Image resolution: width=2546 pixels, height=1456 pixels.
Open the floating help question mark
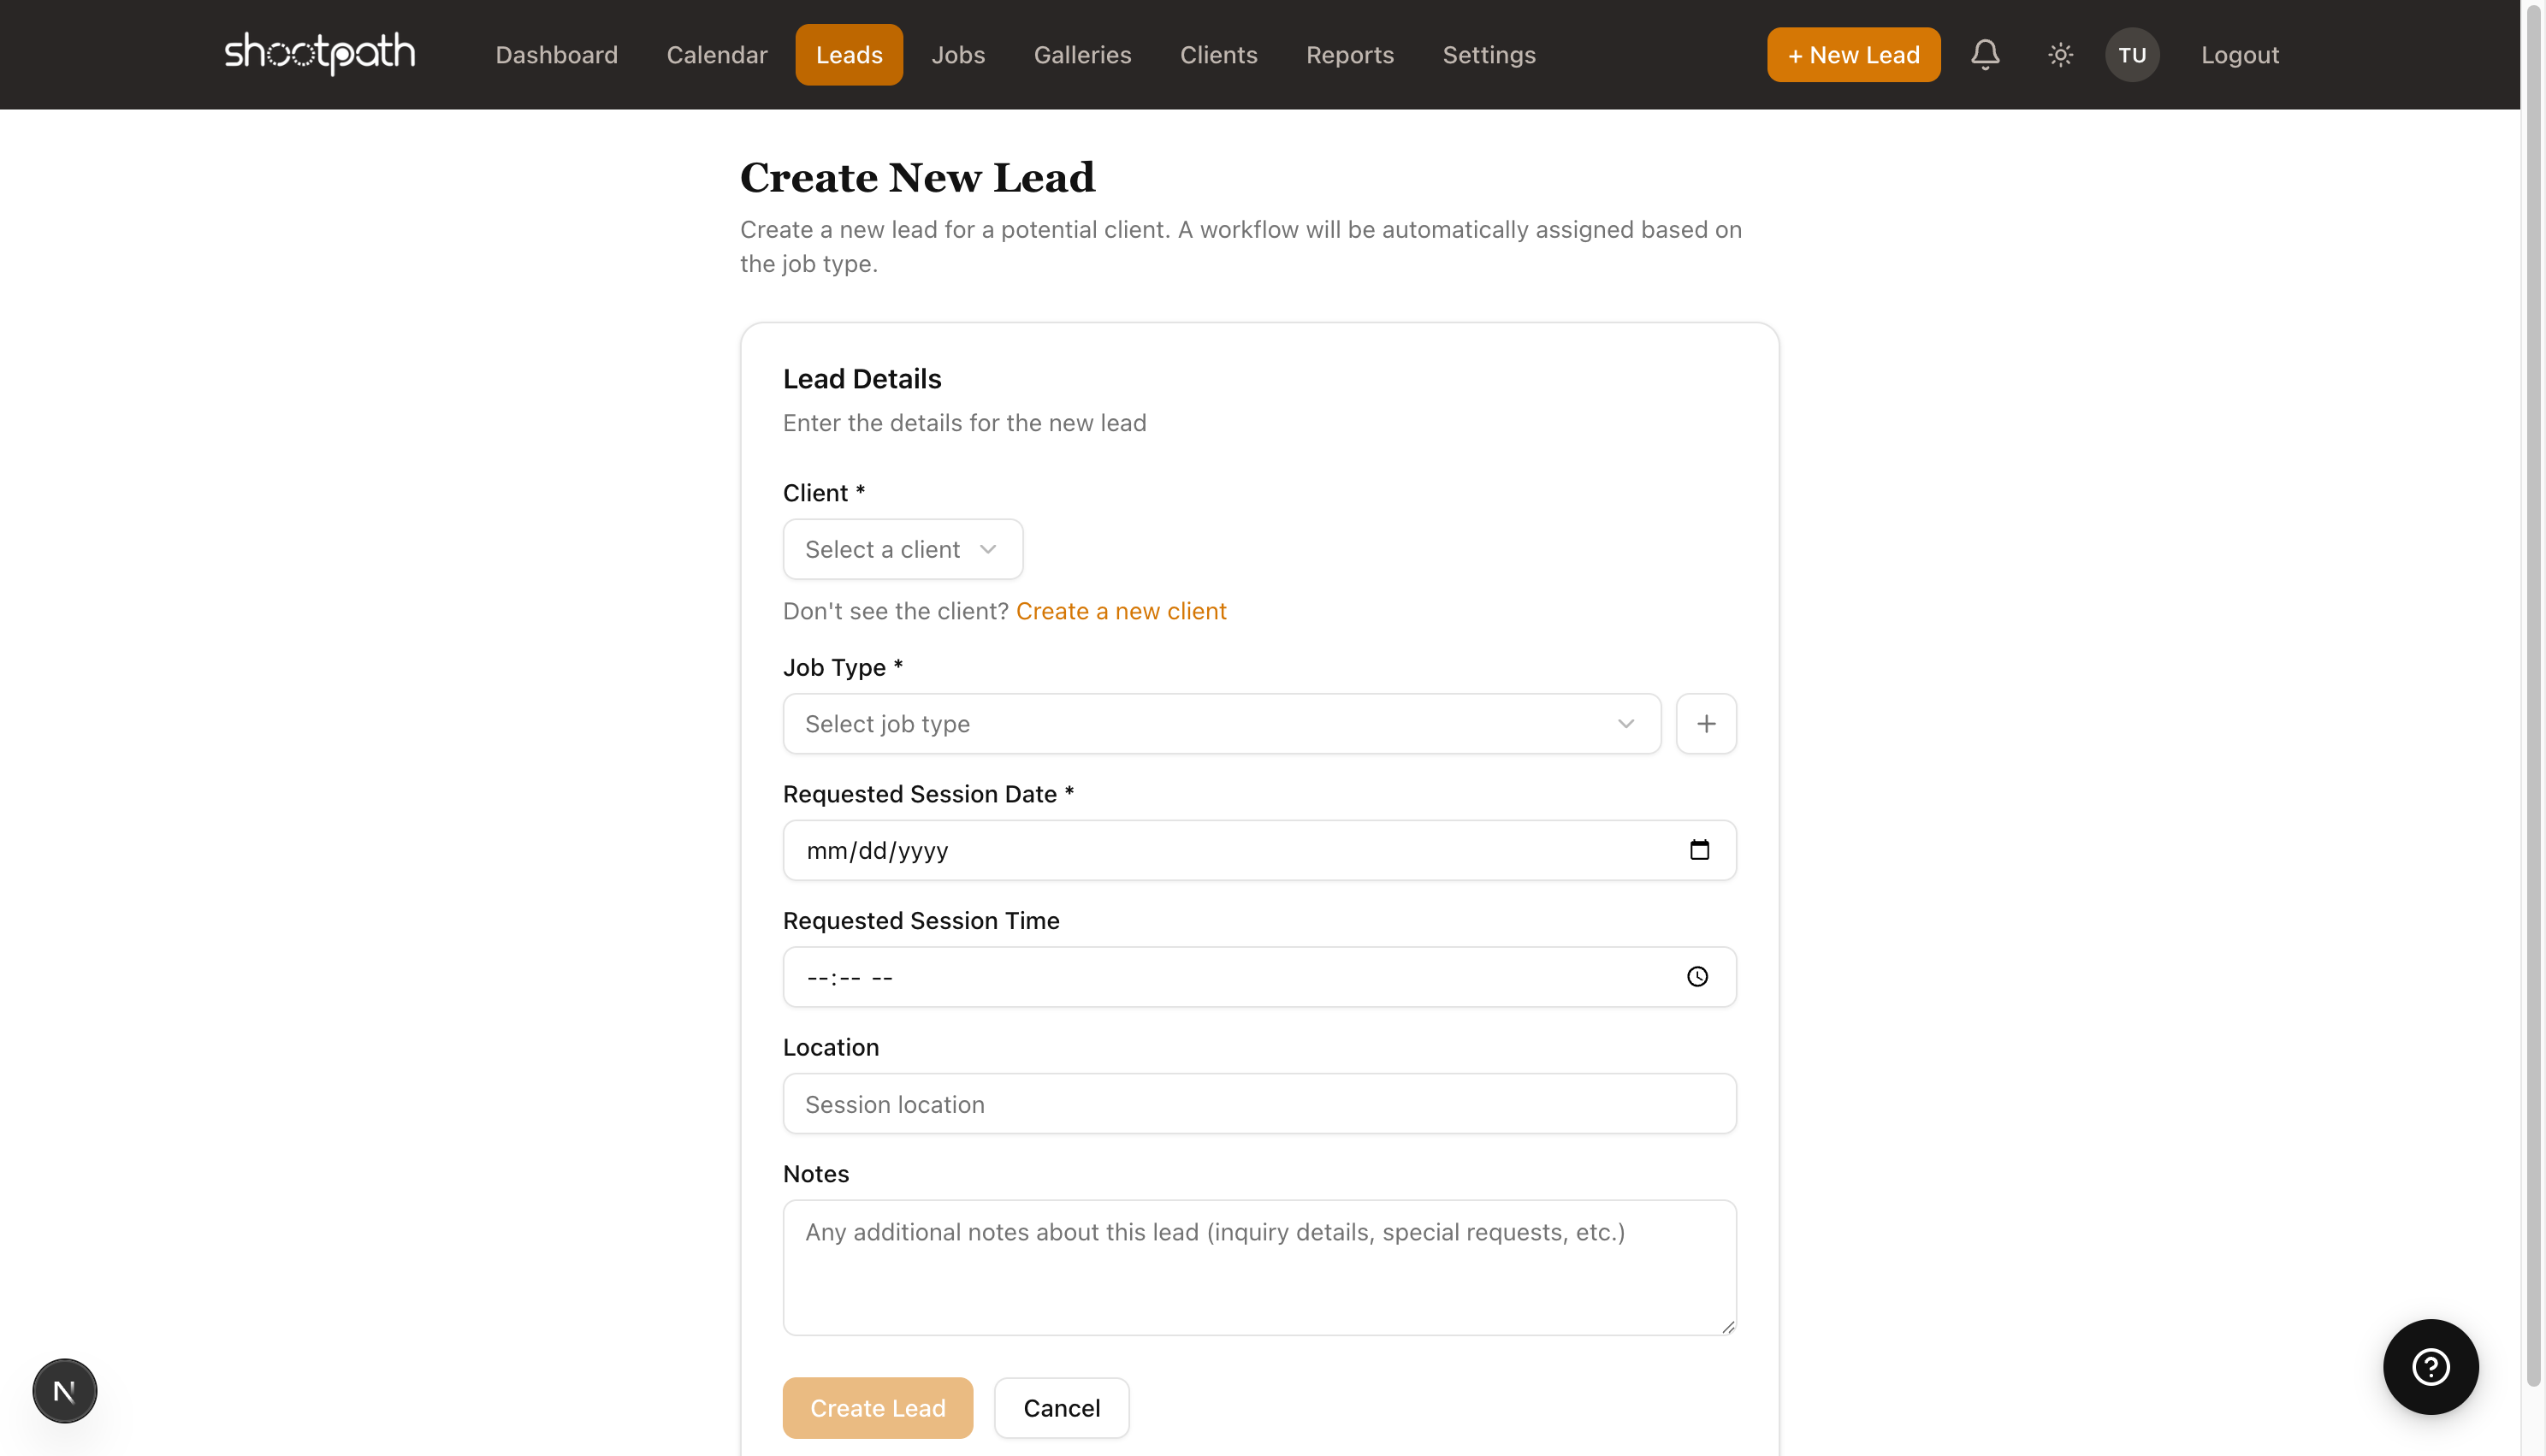(2431, 1367)
